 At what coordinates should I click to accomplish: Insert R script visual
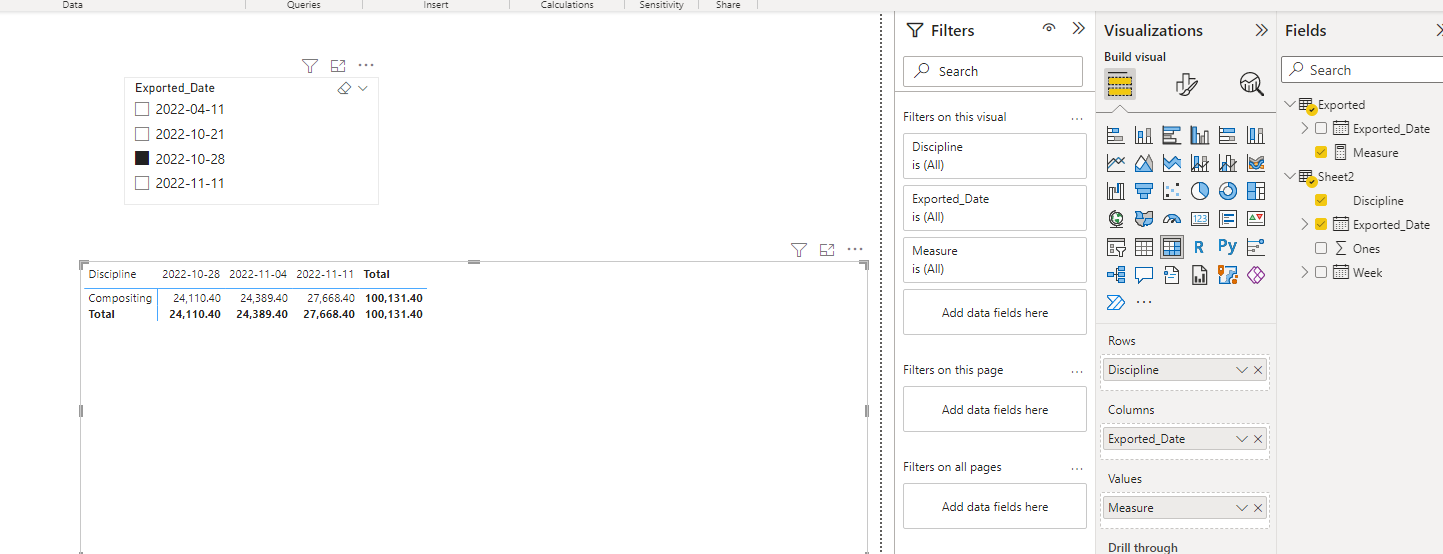point(1200,247)
